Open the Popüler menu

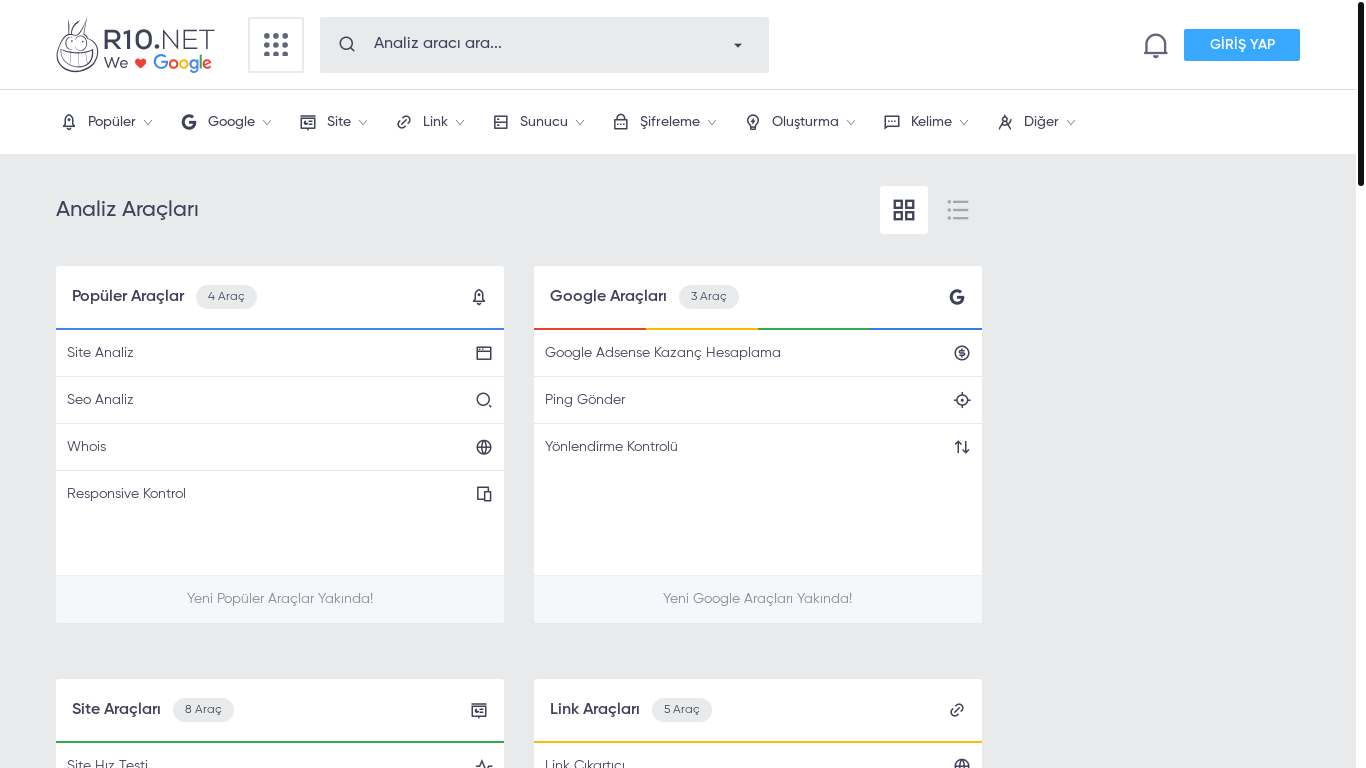[107, 122]
